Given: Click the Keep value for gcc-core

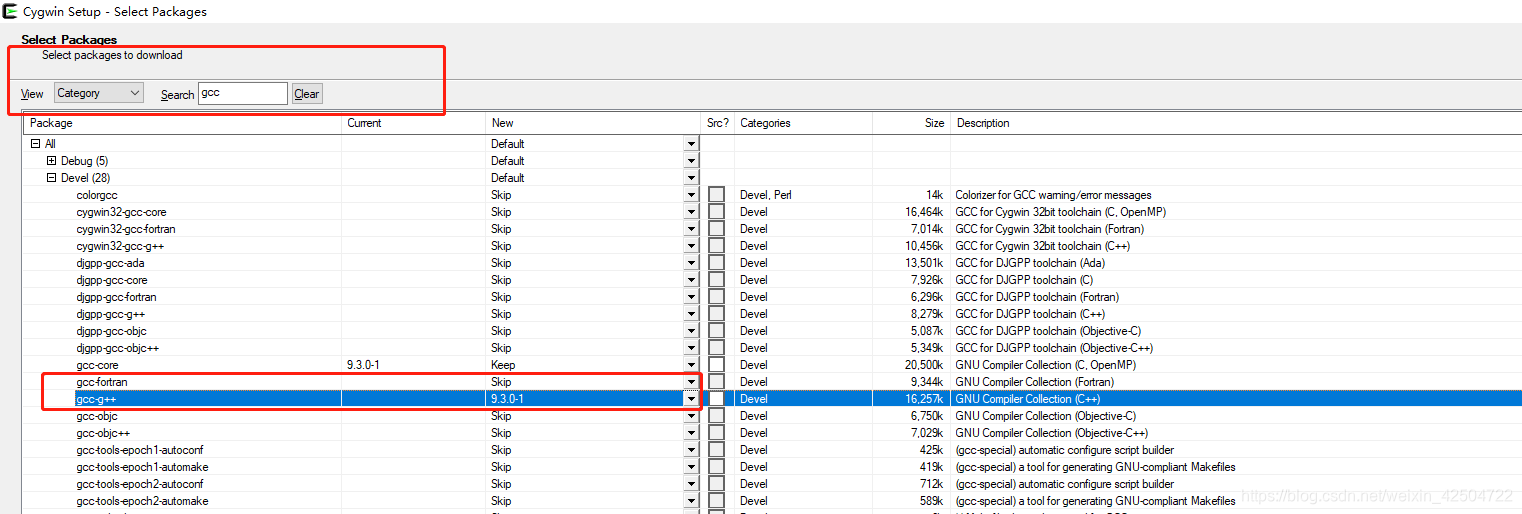Looking at the screenshot, I should click(503, 365).
